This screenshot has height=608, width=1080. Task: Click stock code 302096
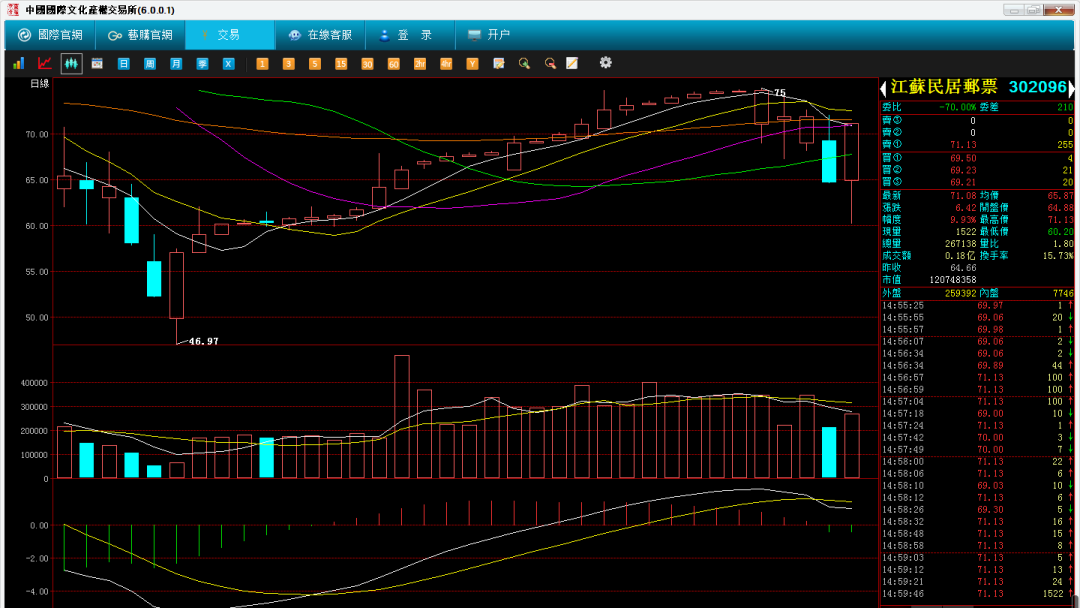[x=1037, y=87]
